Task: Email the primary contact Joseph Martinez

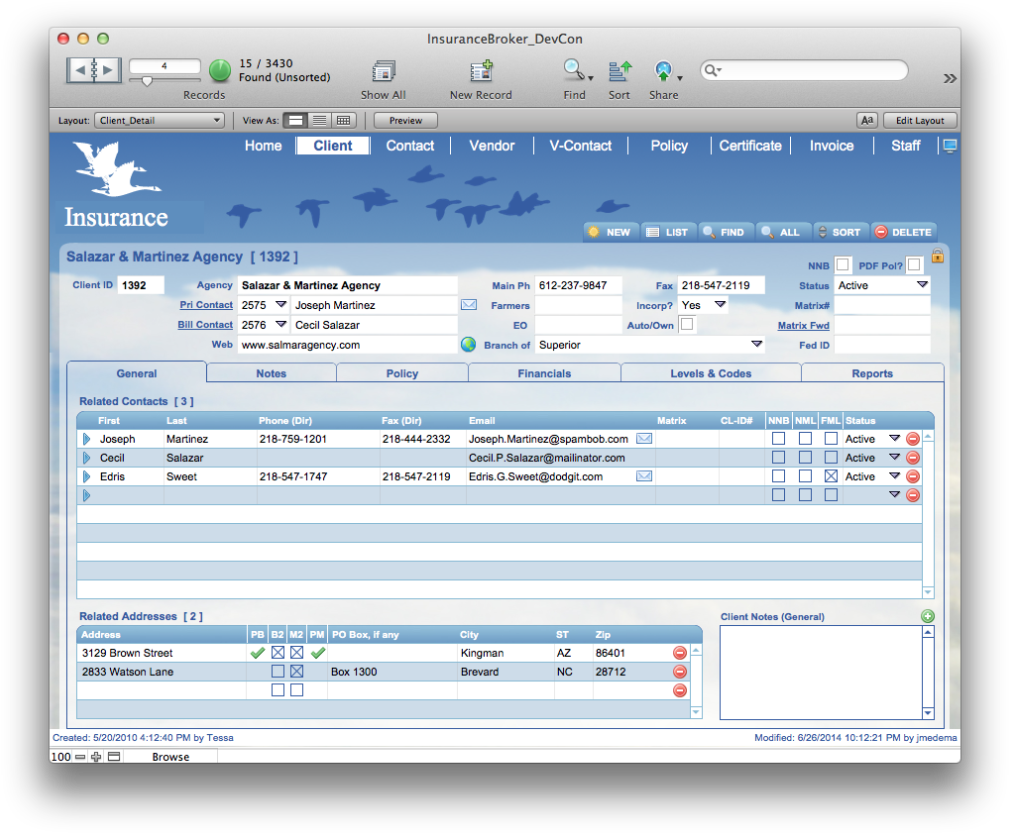Action: pos(469,304)
